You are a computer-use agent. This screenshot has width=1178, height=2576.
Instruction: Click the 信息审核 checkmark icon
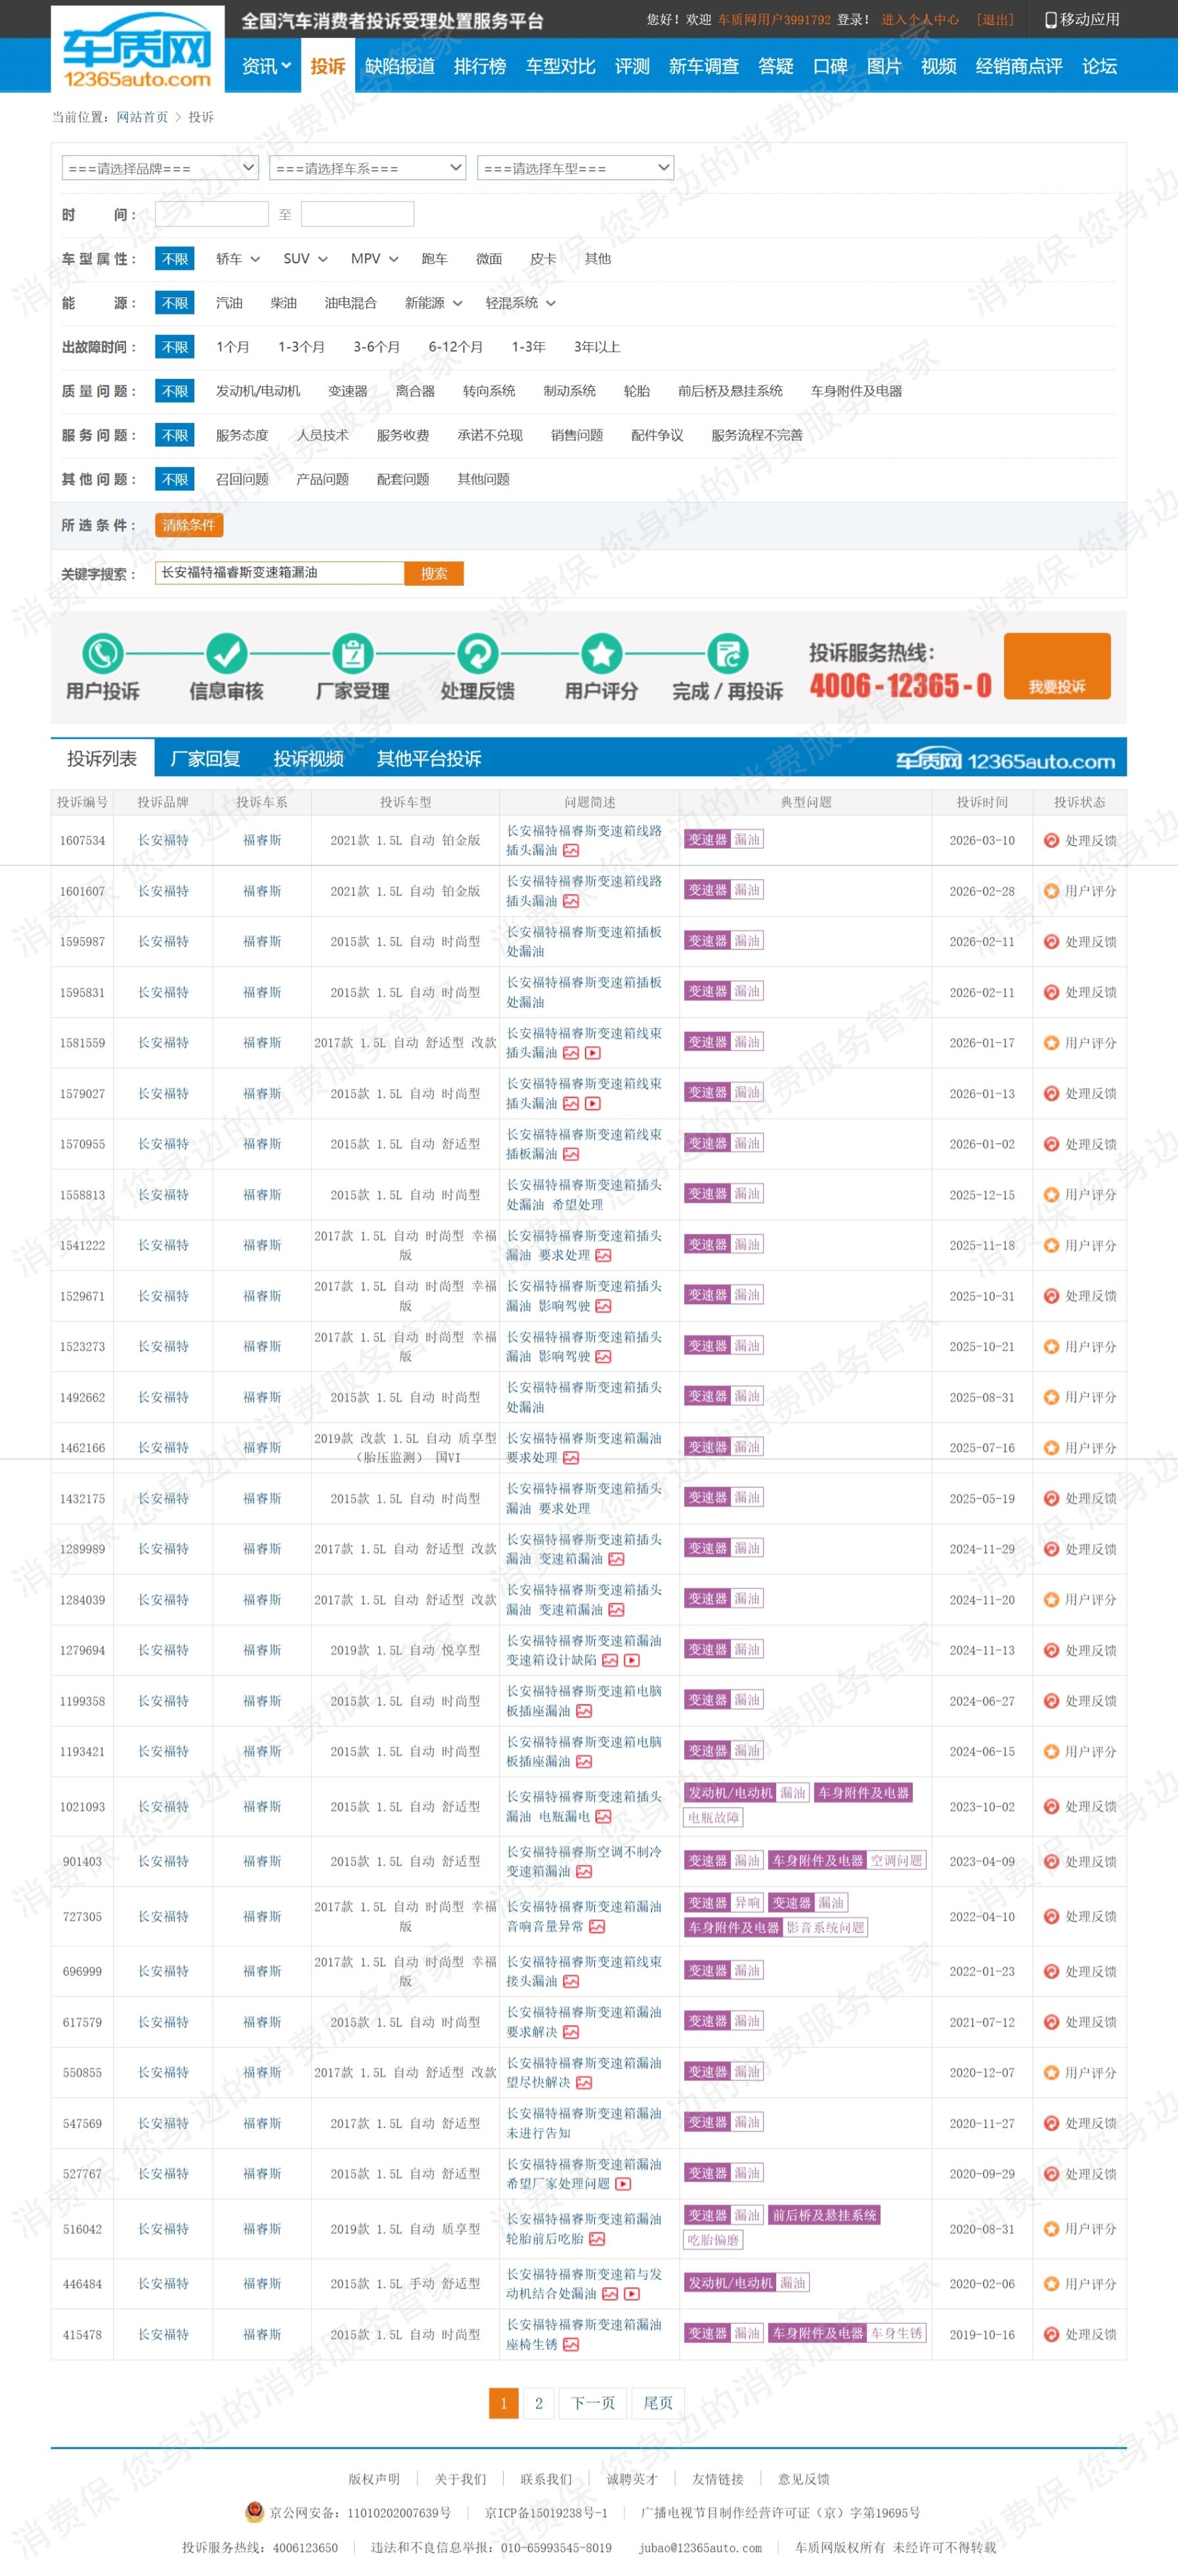[x=226, y=654]
